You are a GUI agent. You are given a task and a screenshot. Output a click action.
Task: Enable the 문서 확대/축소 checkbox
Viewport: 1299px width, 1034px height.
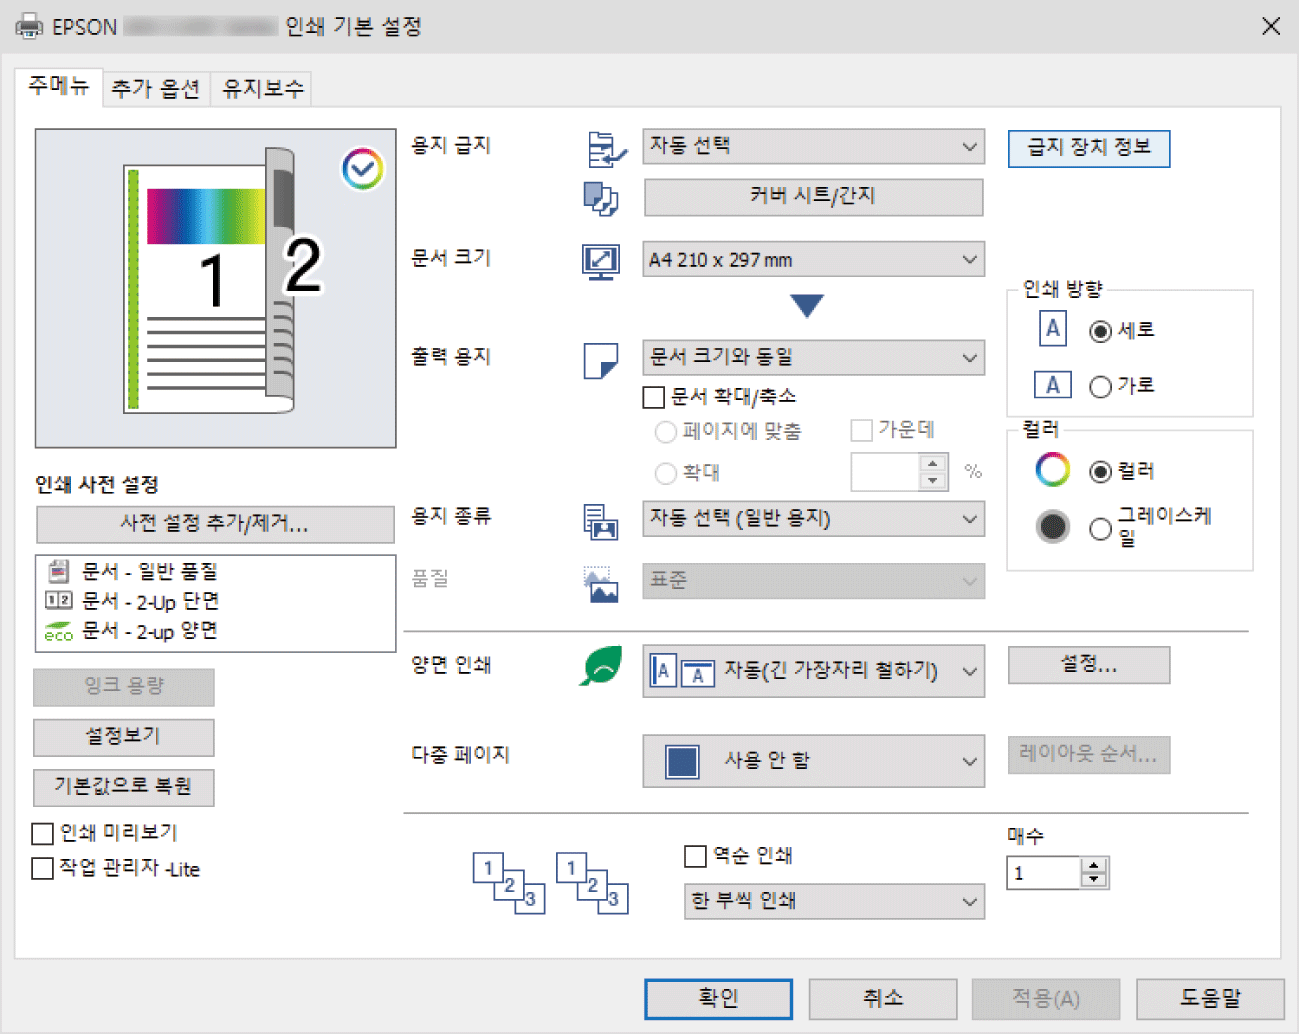pyautogui.click(x=654, y=397)
